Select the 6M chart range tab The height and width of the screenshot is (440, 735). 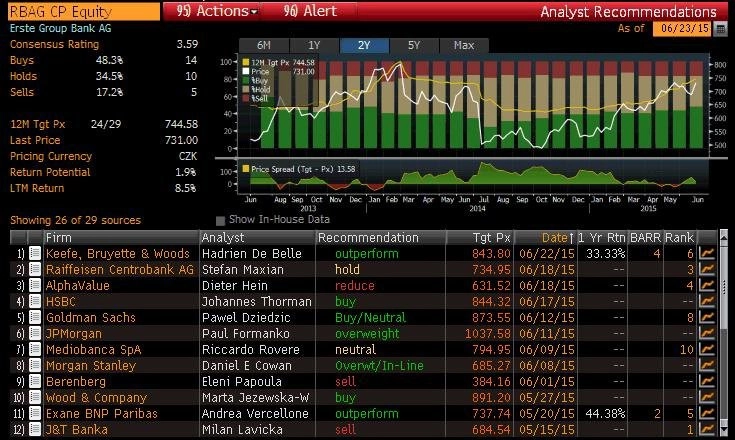point(264,45)
